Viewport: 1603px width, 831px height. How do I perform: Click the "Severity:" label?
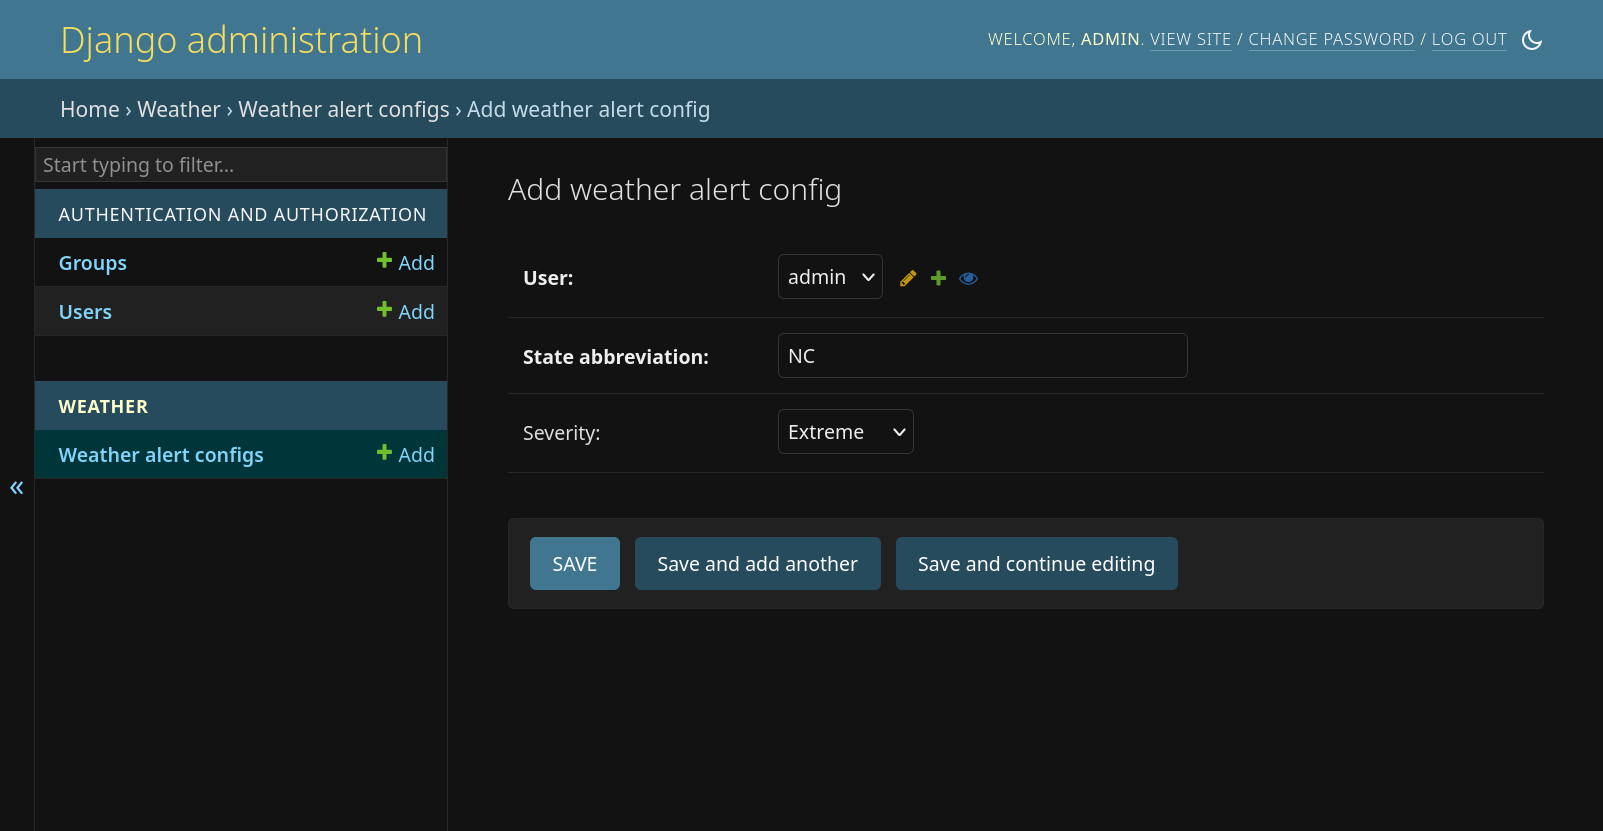coord(562,433)
